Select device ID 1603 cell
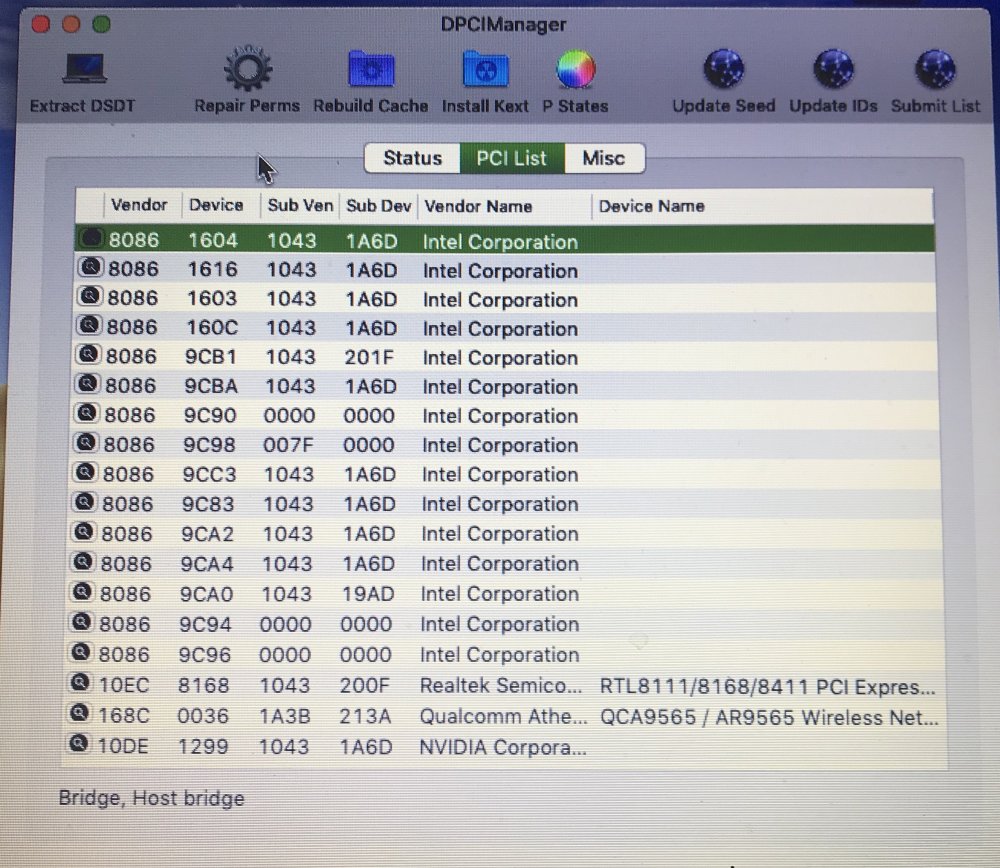This screenshot has width=1000, height=868. pyautogui.click(x=212, y=298)
